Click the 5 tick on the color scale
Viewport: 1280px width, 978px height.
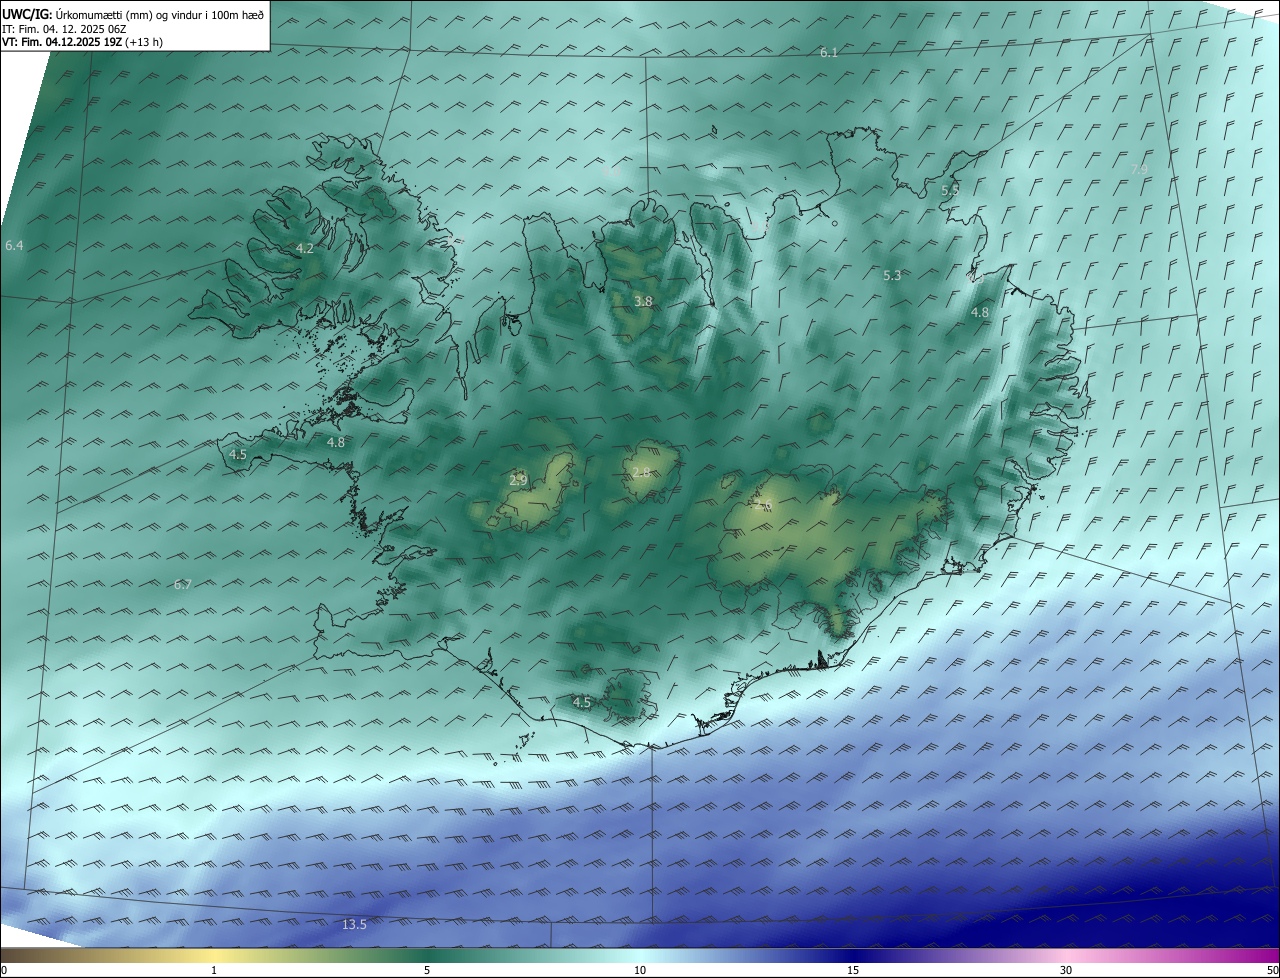427,970
